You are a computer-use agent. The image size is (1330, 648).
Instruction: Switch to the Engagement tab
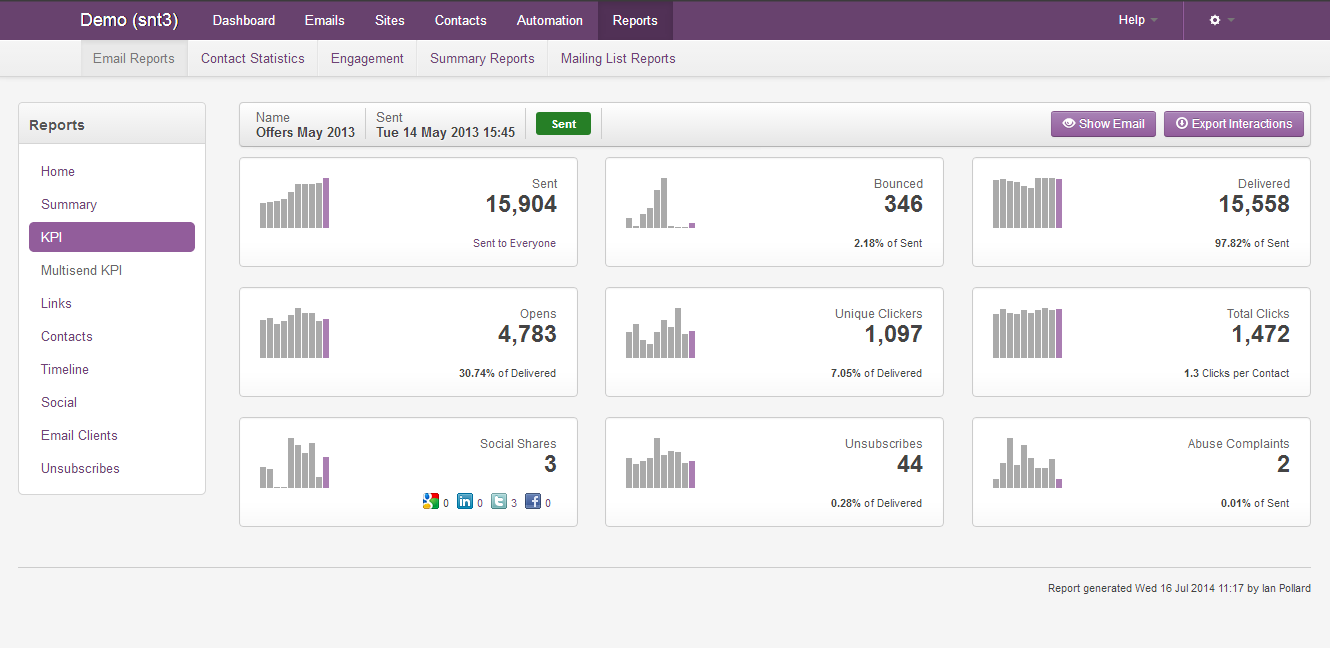point(367,58)
